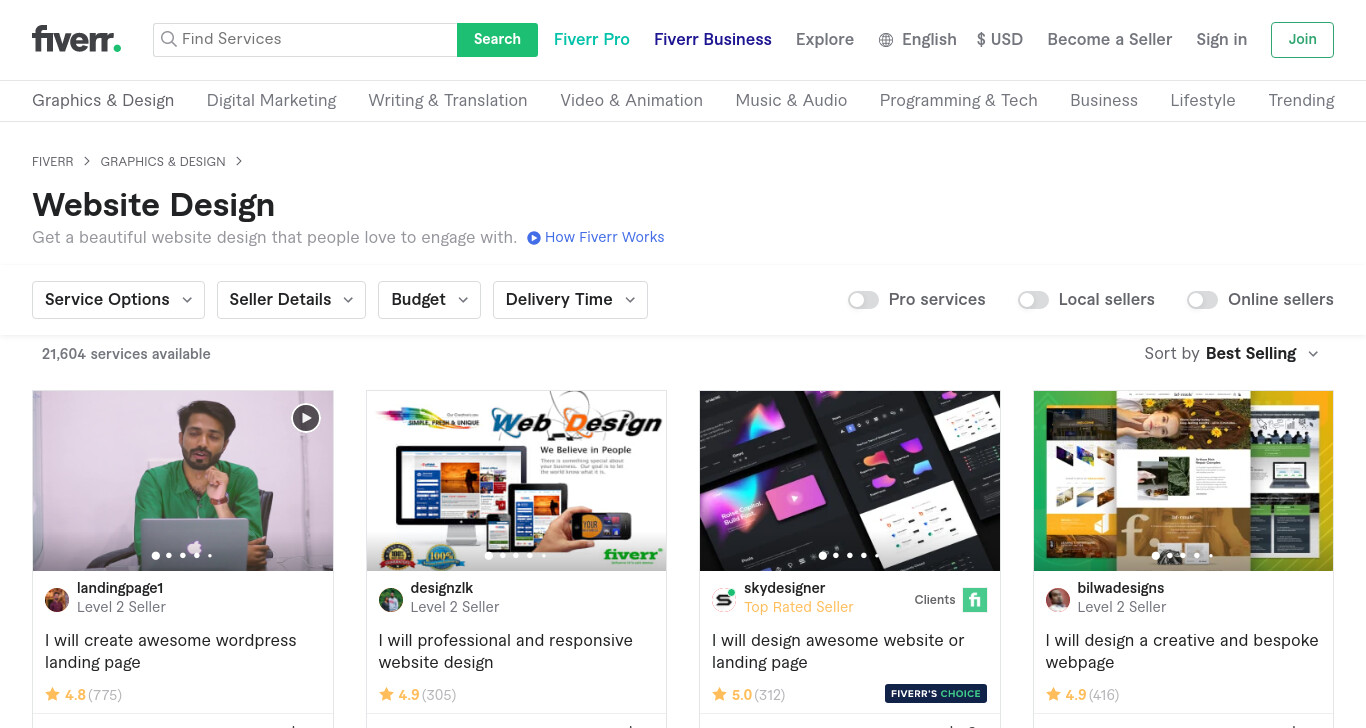The height and width of the screenshot is (728, 1366).
Task: Open Graphics & Design category menu
Action: [x=103, y=100]
